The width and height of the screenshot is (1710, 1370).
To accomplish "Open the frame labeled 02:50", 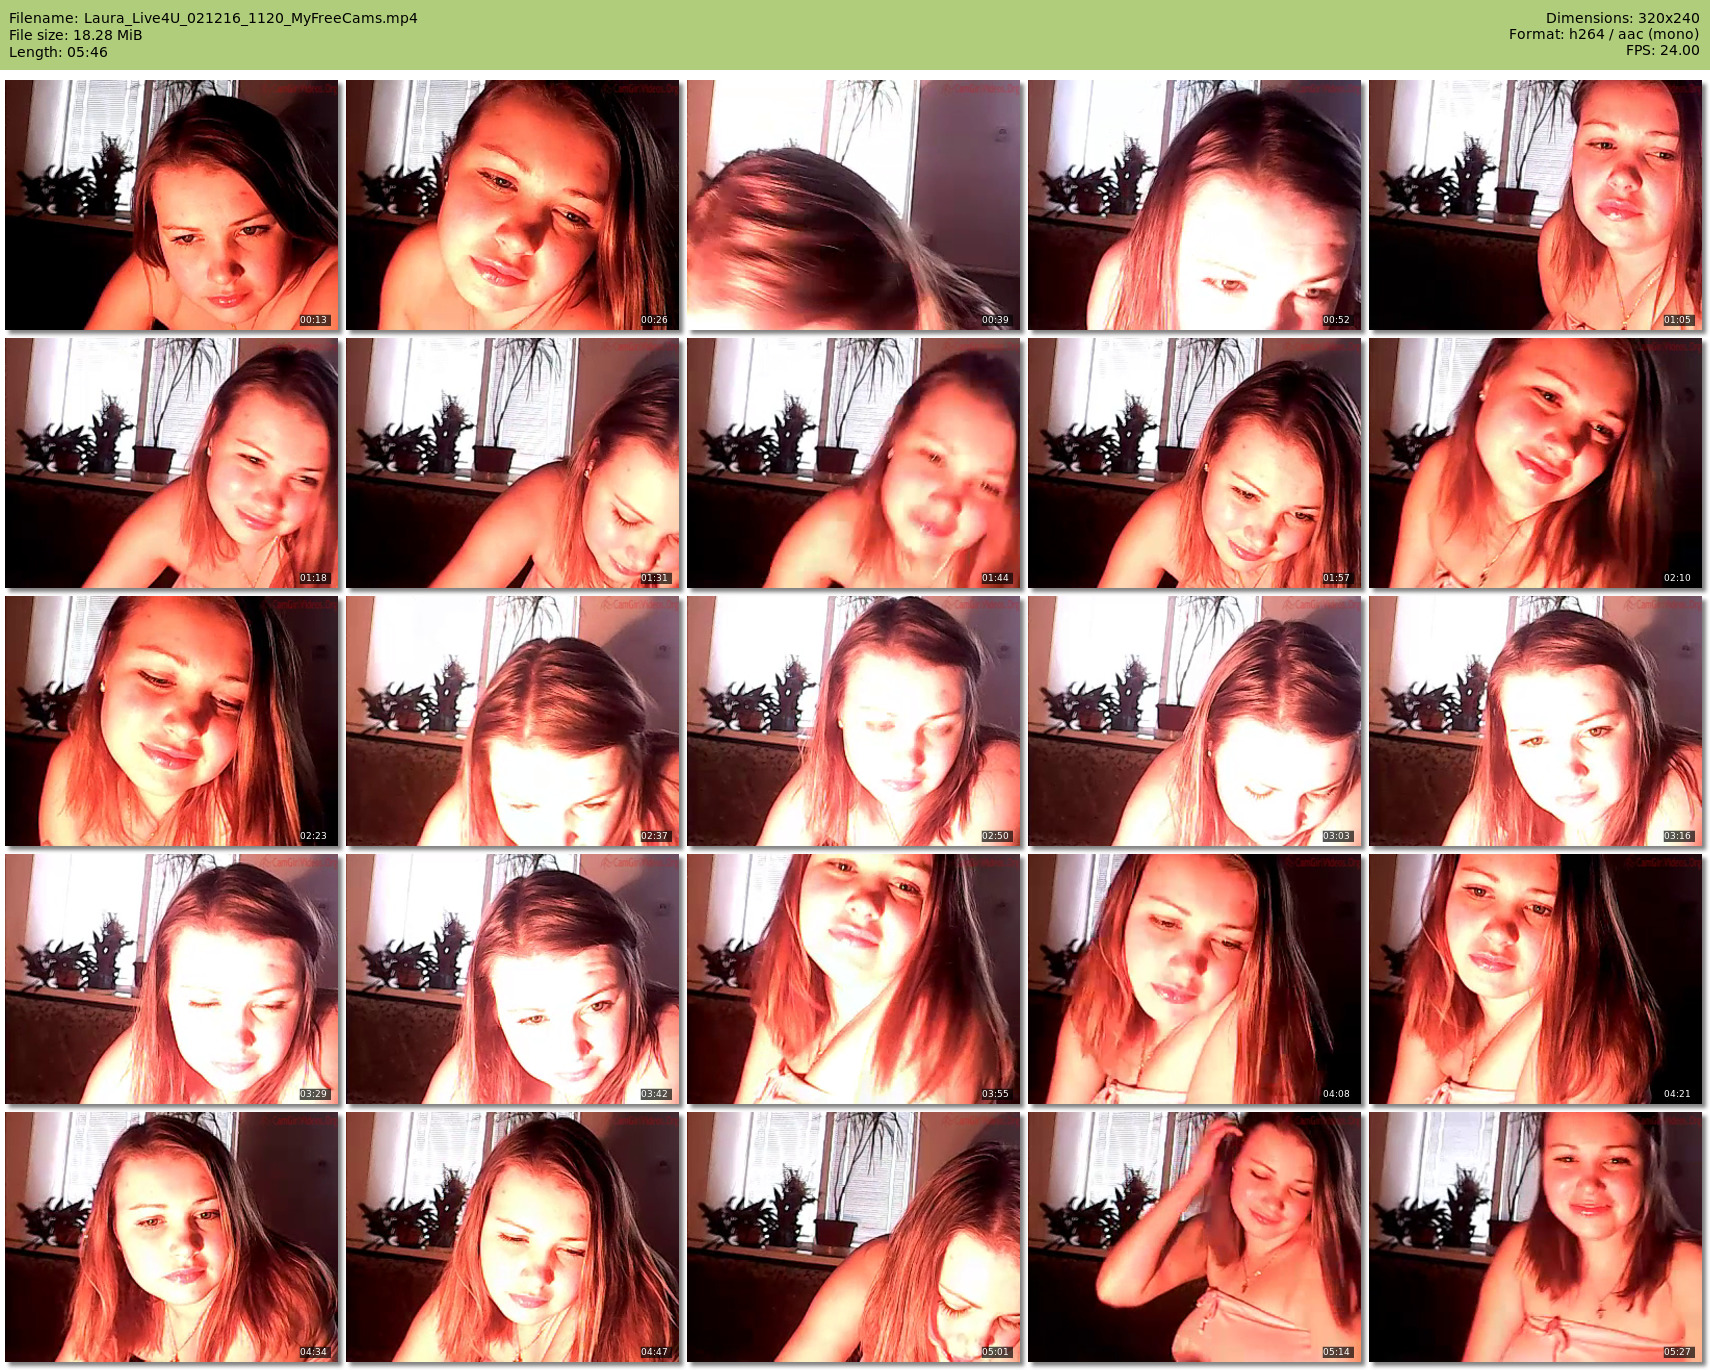I will pos(853,721).
